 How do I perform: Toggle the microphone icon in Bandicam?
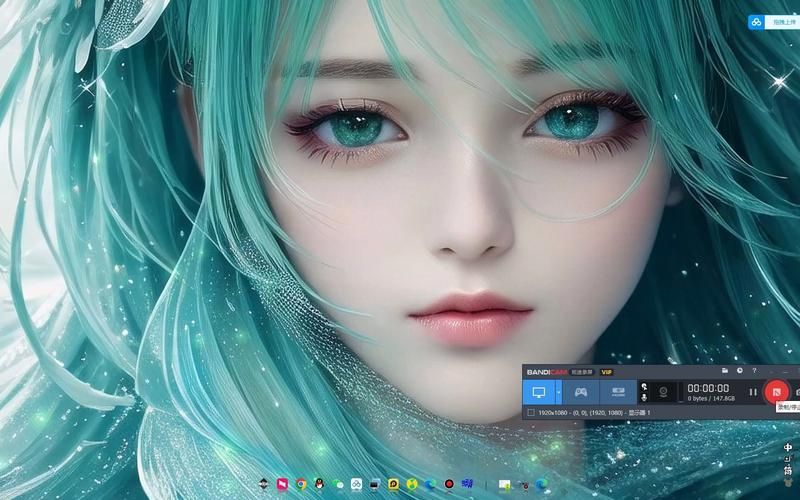click(x=644, y=397)
